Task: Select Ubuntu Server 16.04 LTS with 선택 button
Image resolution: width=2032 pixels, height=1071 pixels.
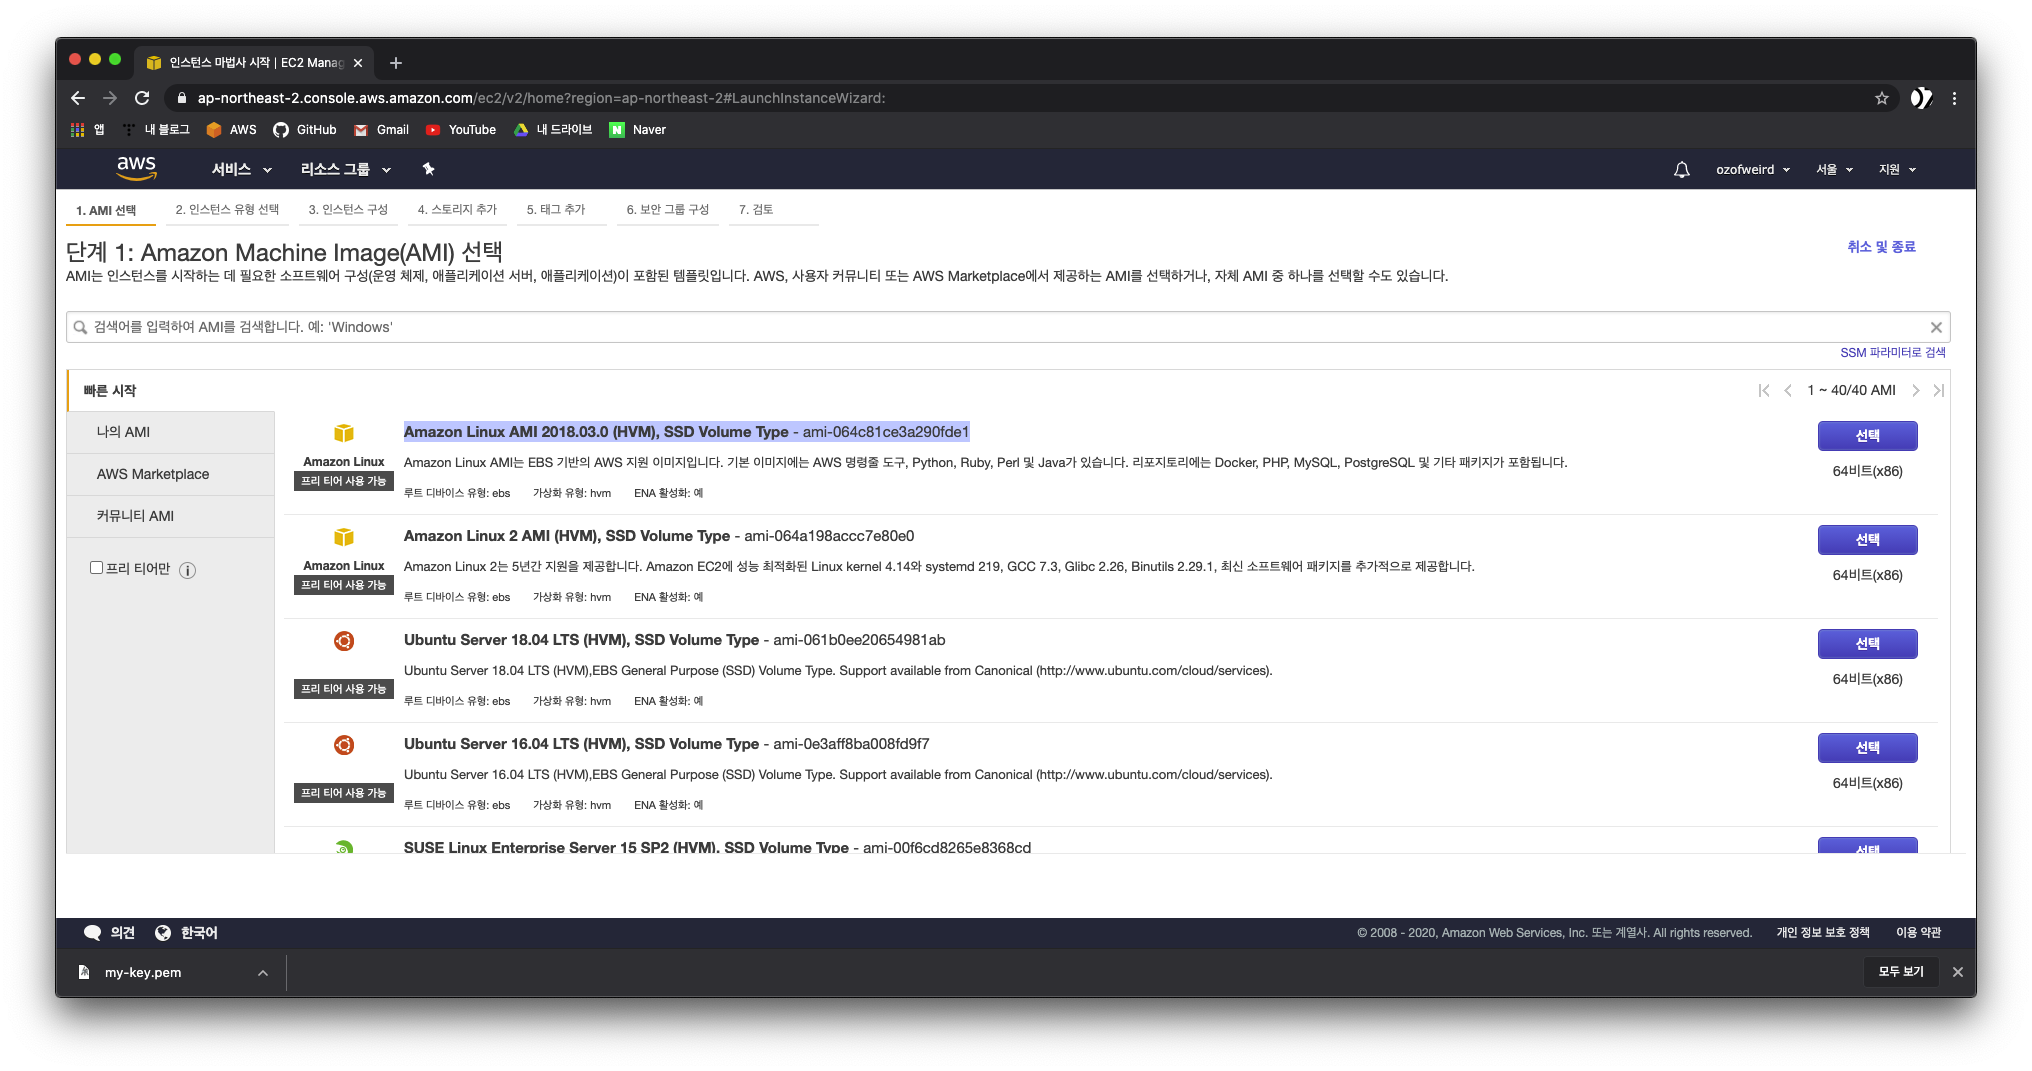Action: pos(1867,748)
